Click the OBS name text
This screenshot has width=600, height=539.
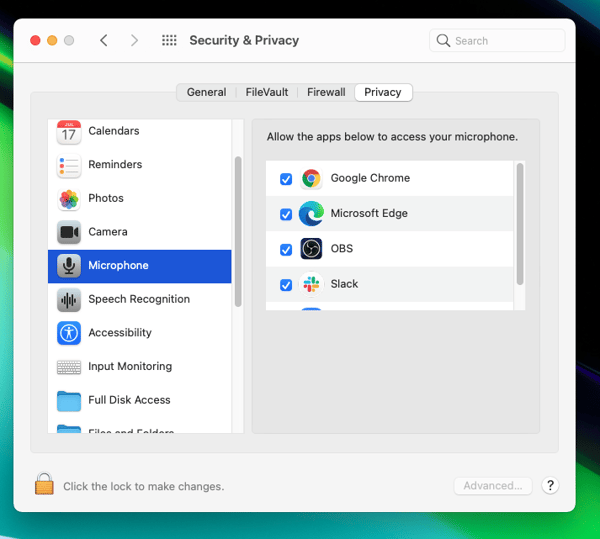342,249
